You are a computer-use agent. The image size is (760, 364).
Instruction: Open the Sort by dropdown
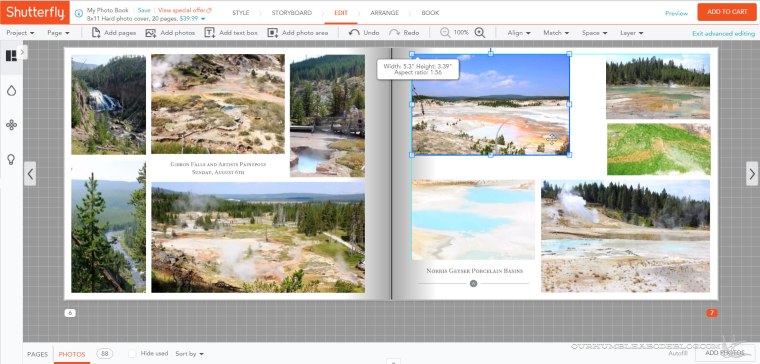(x=190, y=354)
